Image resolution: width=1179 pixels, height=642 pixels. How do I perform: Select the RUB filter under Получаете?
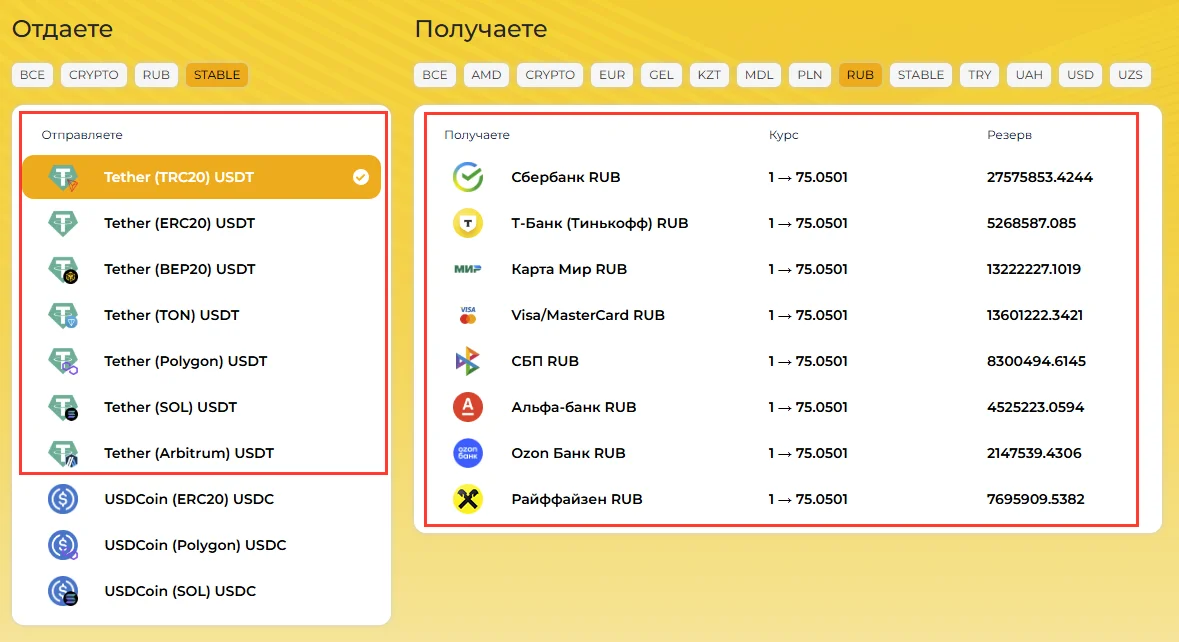(x=860, y=74)
